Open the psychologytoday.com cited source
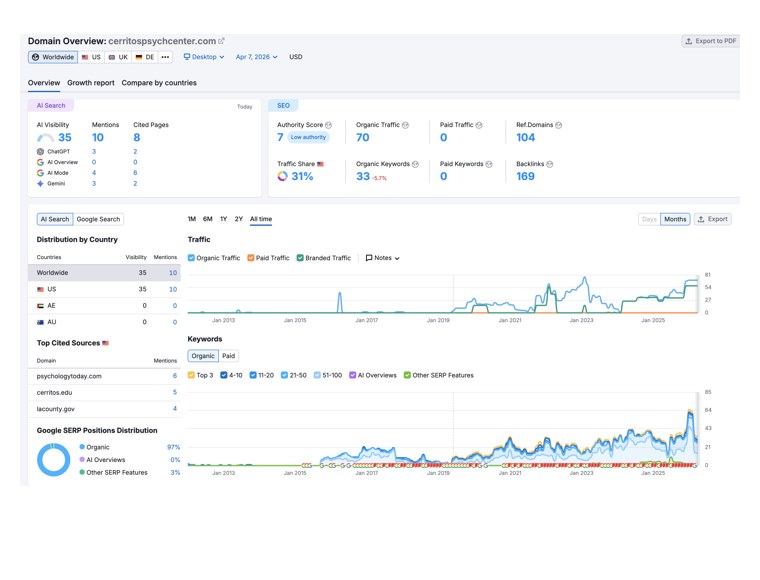This screenshot has width=760, height=580. 69,376
